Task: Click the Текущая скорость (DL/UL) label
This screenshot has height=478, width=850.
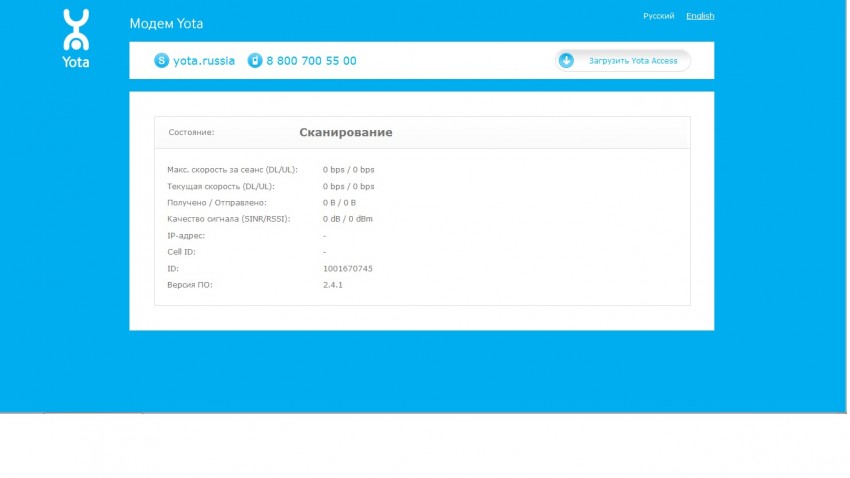Action: coord(220,186)
